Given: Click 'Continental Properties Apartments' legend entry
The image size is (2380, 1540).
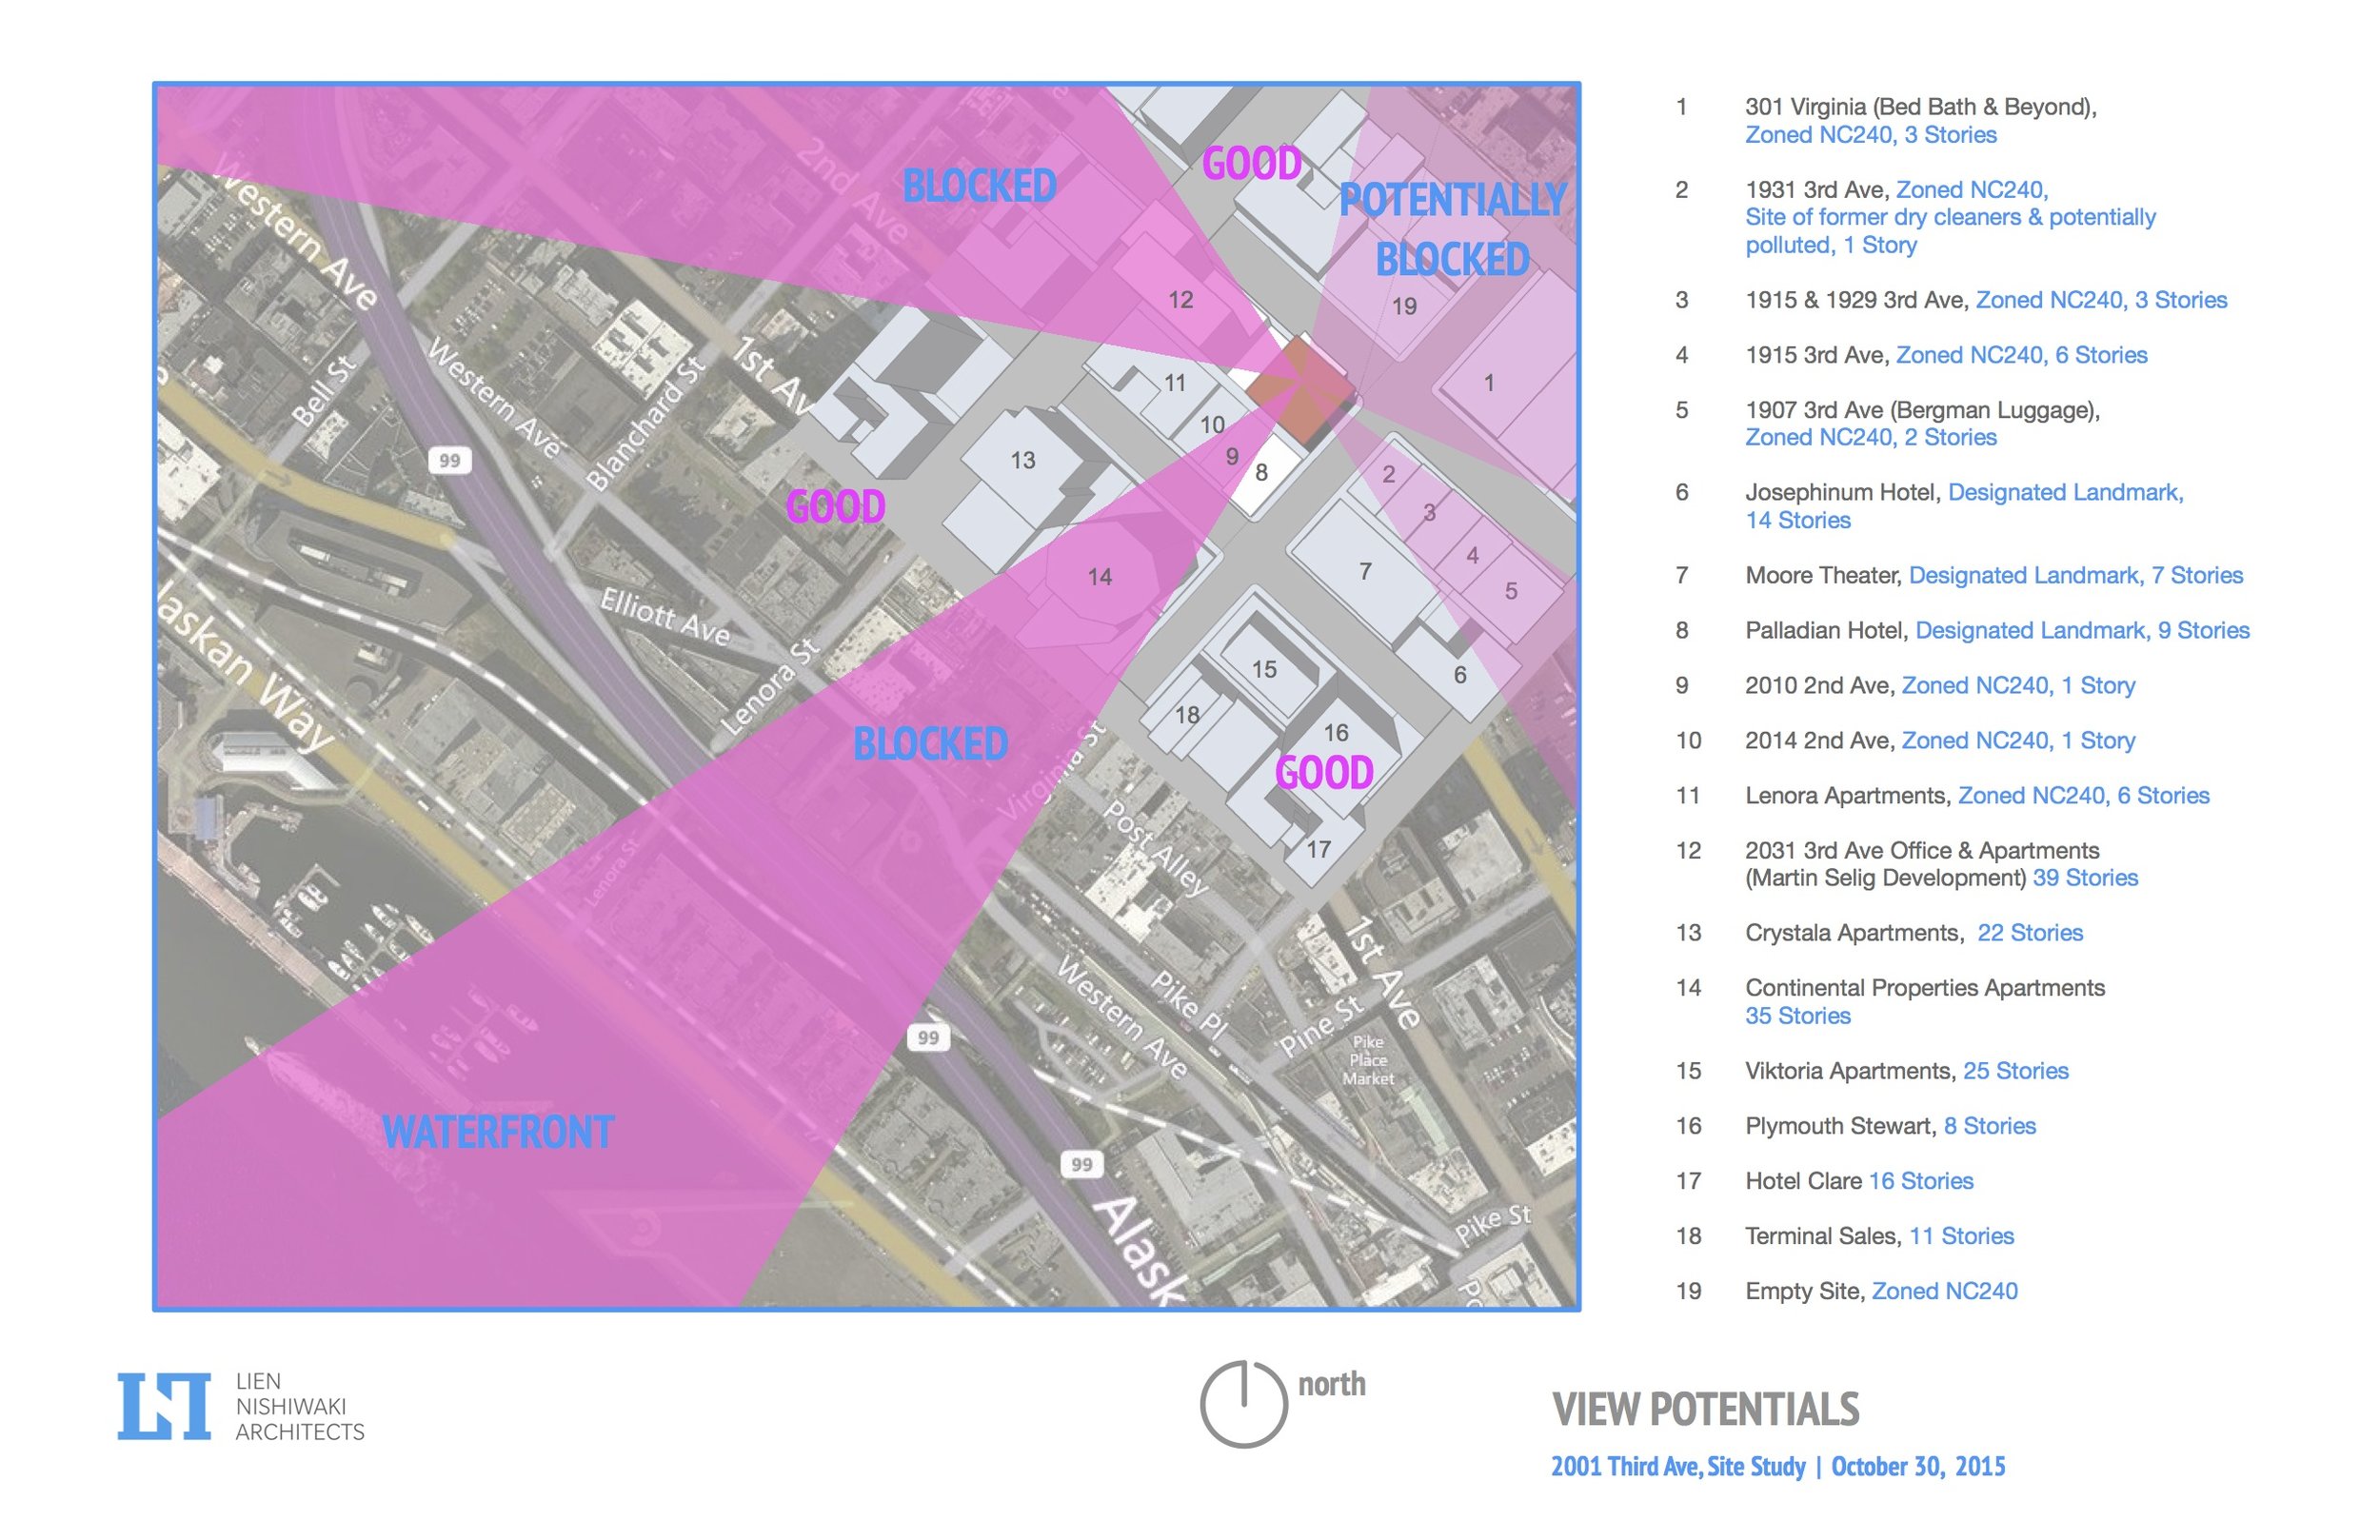Looking at the screenshot, I should pyautogui.click(x=1924, y=988).
